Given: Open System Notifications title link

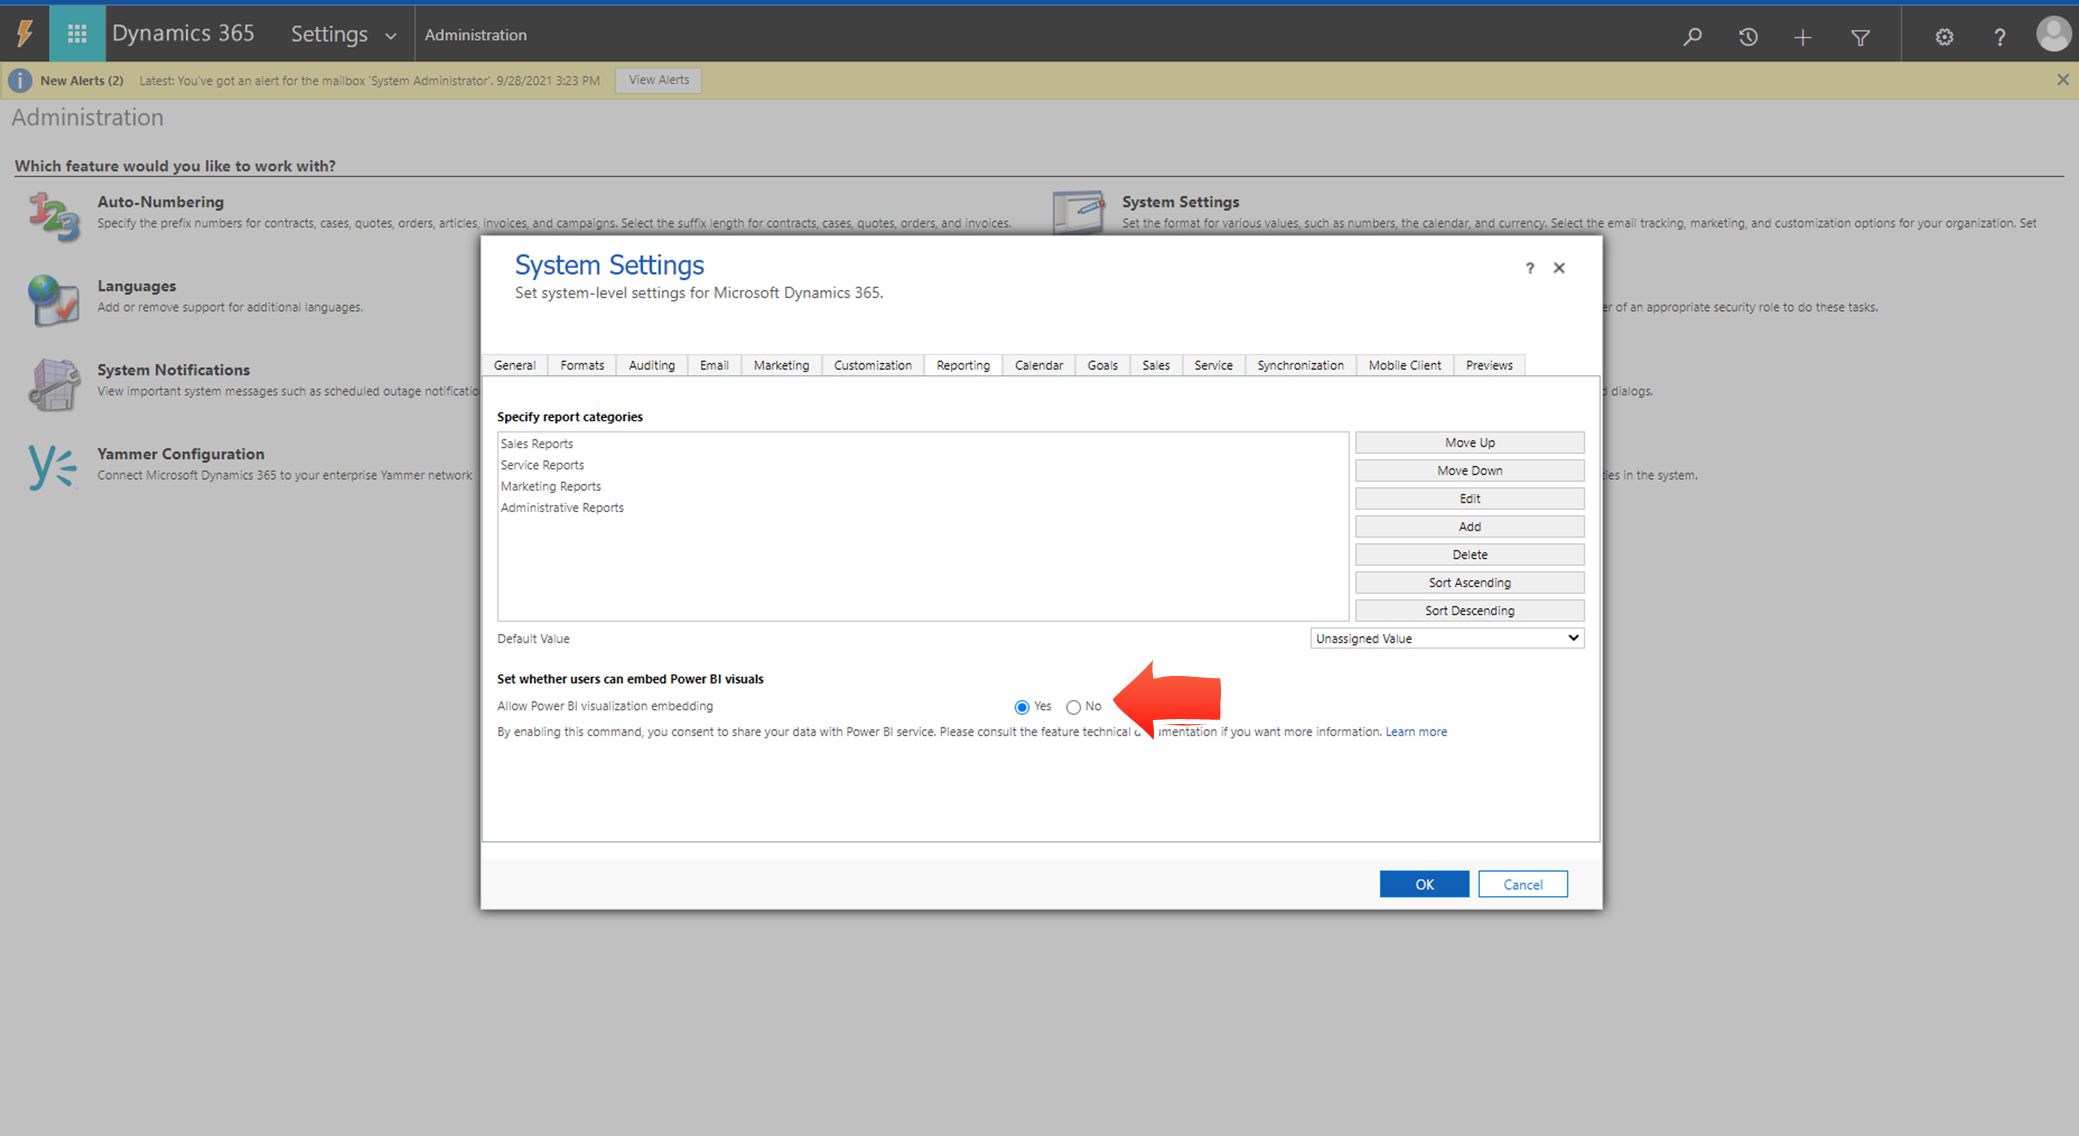Looking at the screenshot, I should 173,370.
